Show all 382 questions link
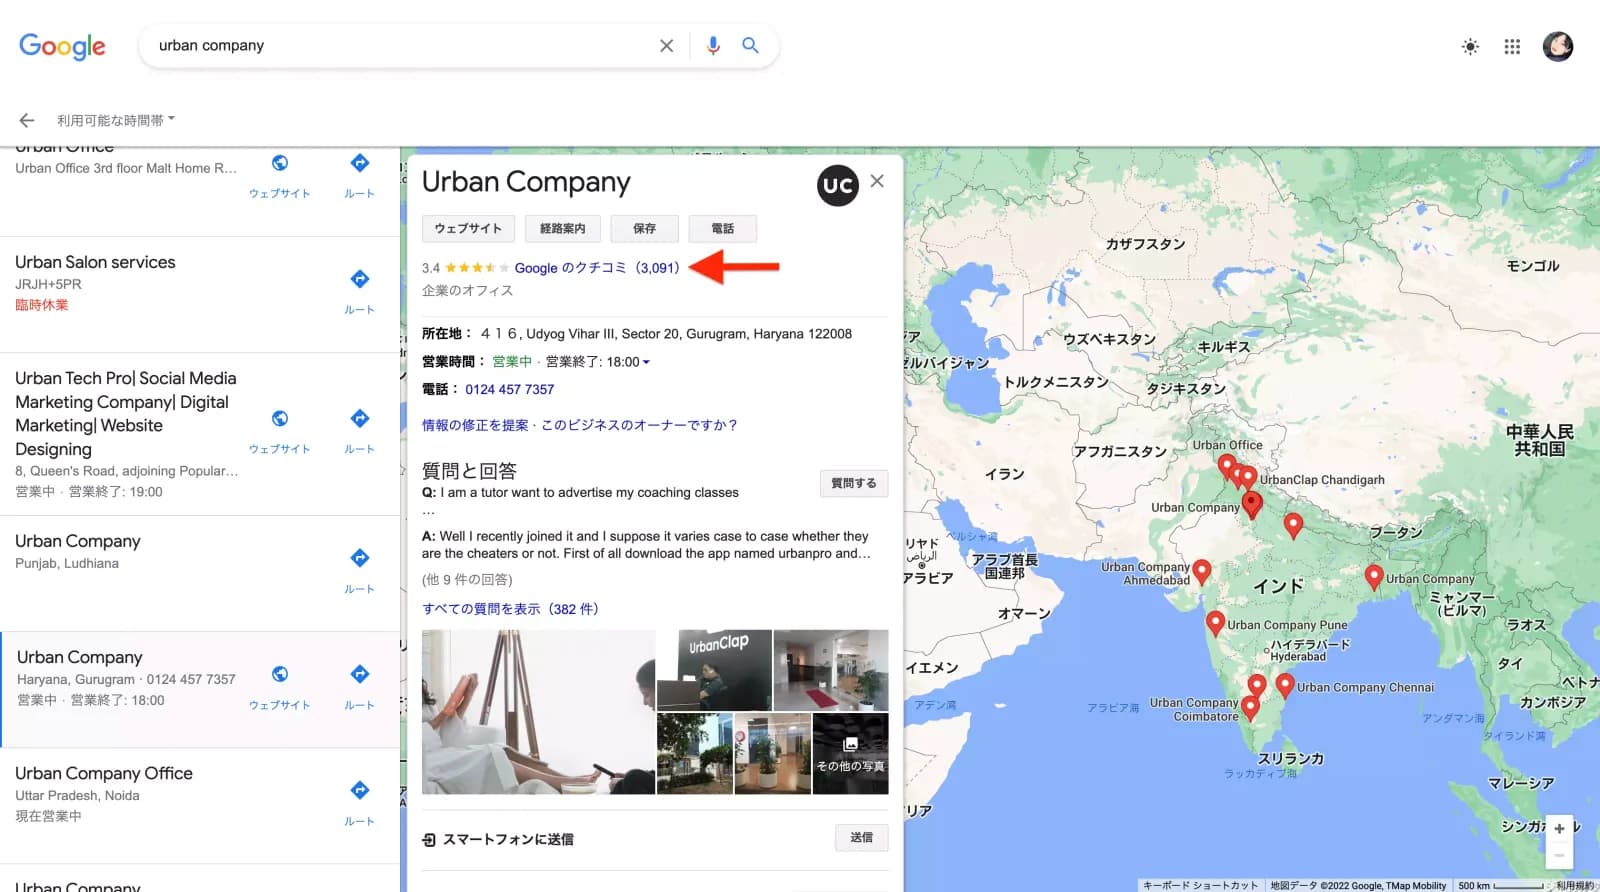This screenshot has height=892, width=1600. 510,609
